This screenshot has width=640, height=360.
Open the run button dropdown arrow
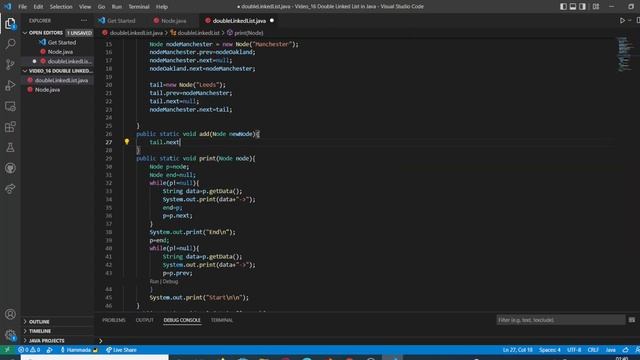(629, 20)
